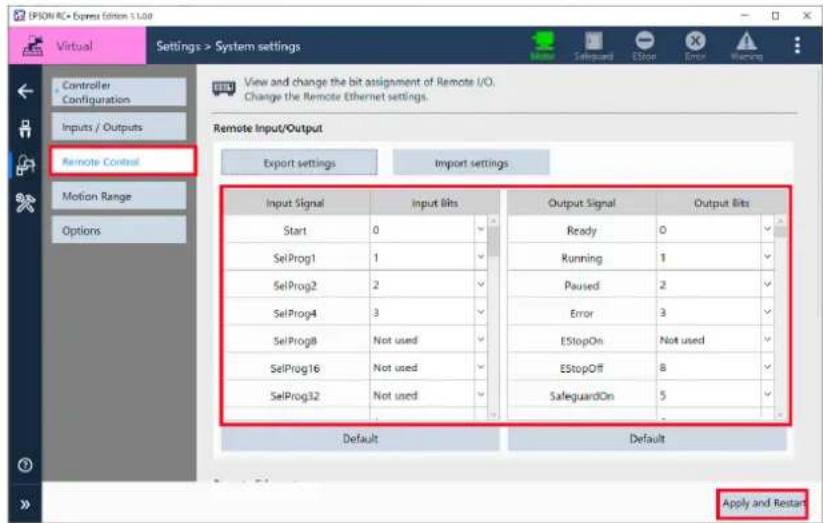Click the Ready output signal cell
823x523 pixels.
(x=582, y=231)
